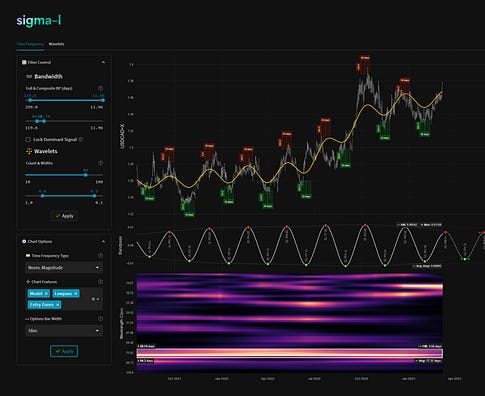Screen dimensions: 485x396
Task: Click the Chart Features plus icon
Action: pyautogui.click(x=28, y=282)
